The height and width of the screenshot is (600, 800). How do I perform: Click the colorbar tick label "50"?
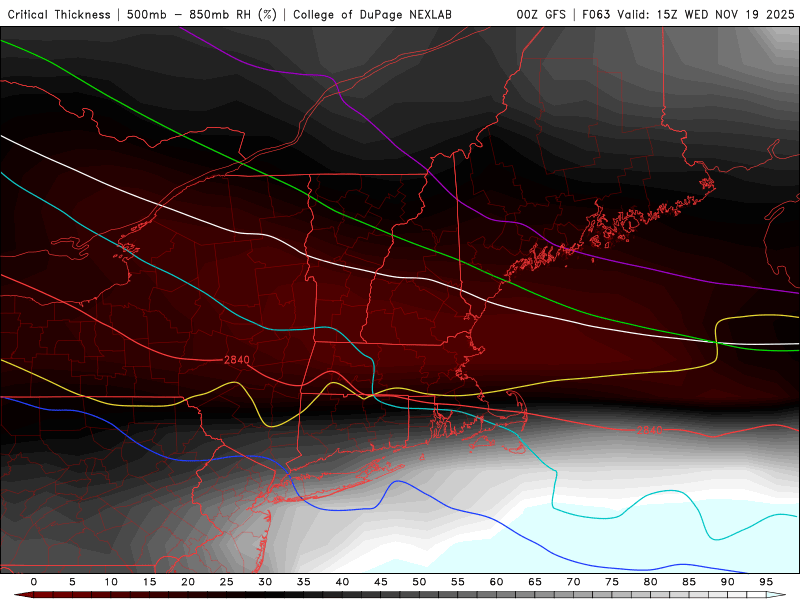pos(419,582)
